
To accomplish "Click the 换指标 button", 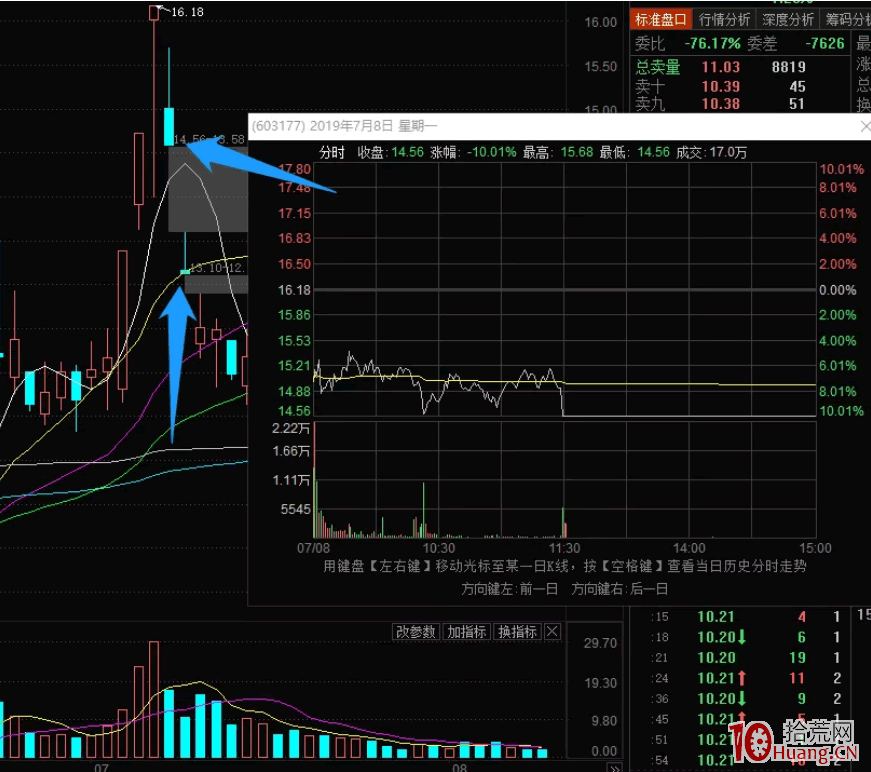I will coord(517,631).
